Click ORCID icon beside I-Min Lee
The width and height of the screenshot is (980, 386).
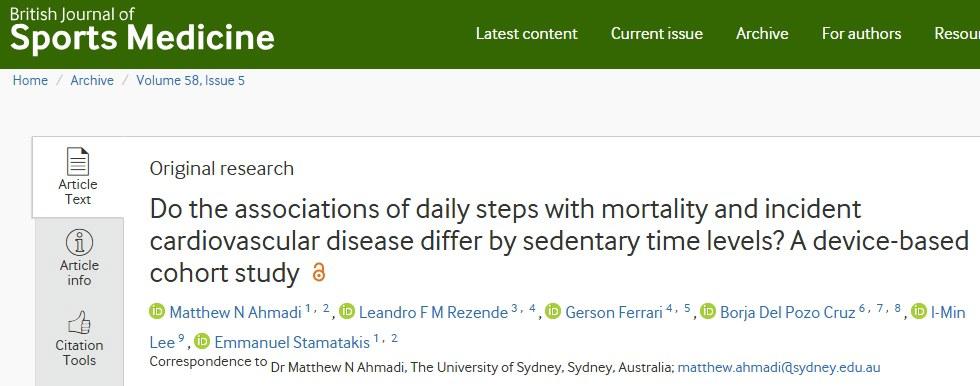919,311
